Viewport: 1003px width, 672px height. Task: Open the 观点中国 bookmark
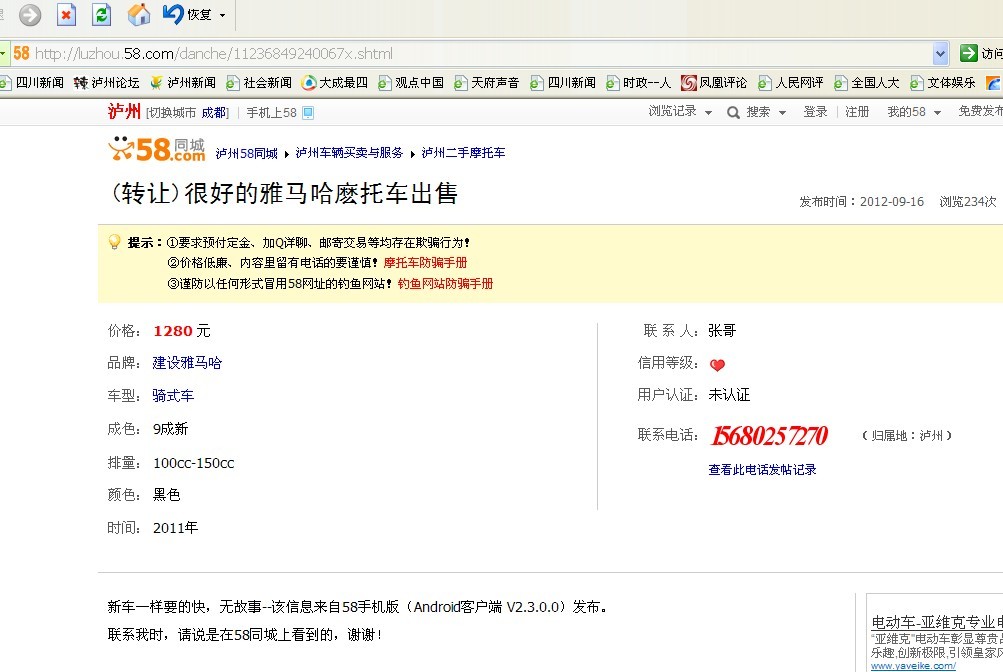coord(411,82)
